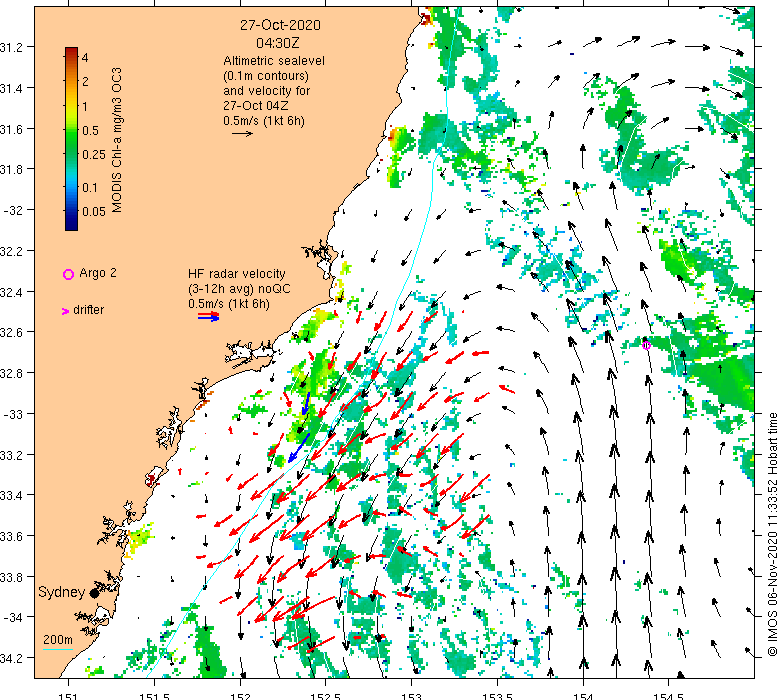Viewport: 780px width, 700px height.
Task: Click the 'and velocity for' text line
Action: click(x=266, y=91)
